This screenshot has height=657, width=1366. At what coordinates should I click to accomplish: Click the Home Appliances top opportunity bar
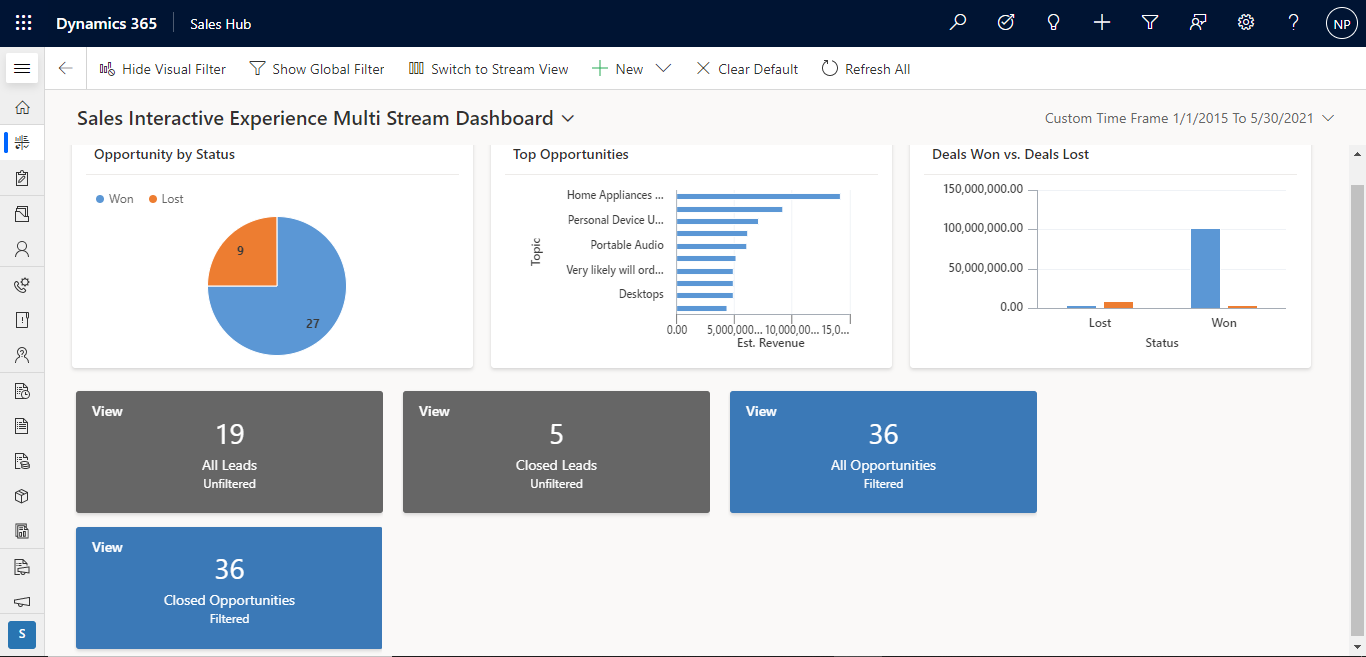tap(758, 196)
